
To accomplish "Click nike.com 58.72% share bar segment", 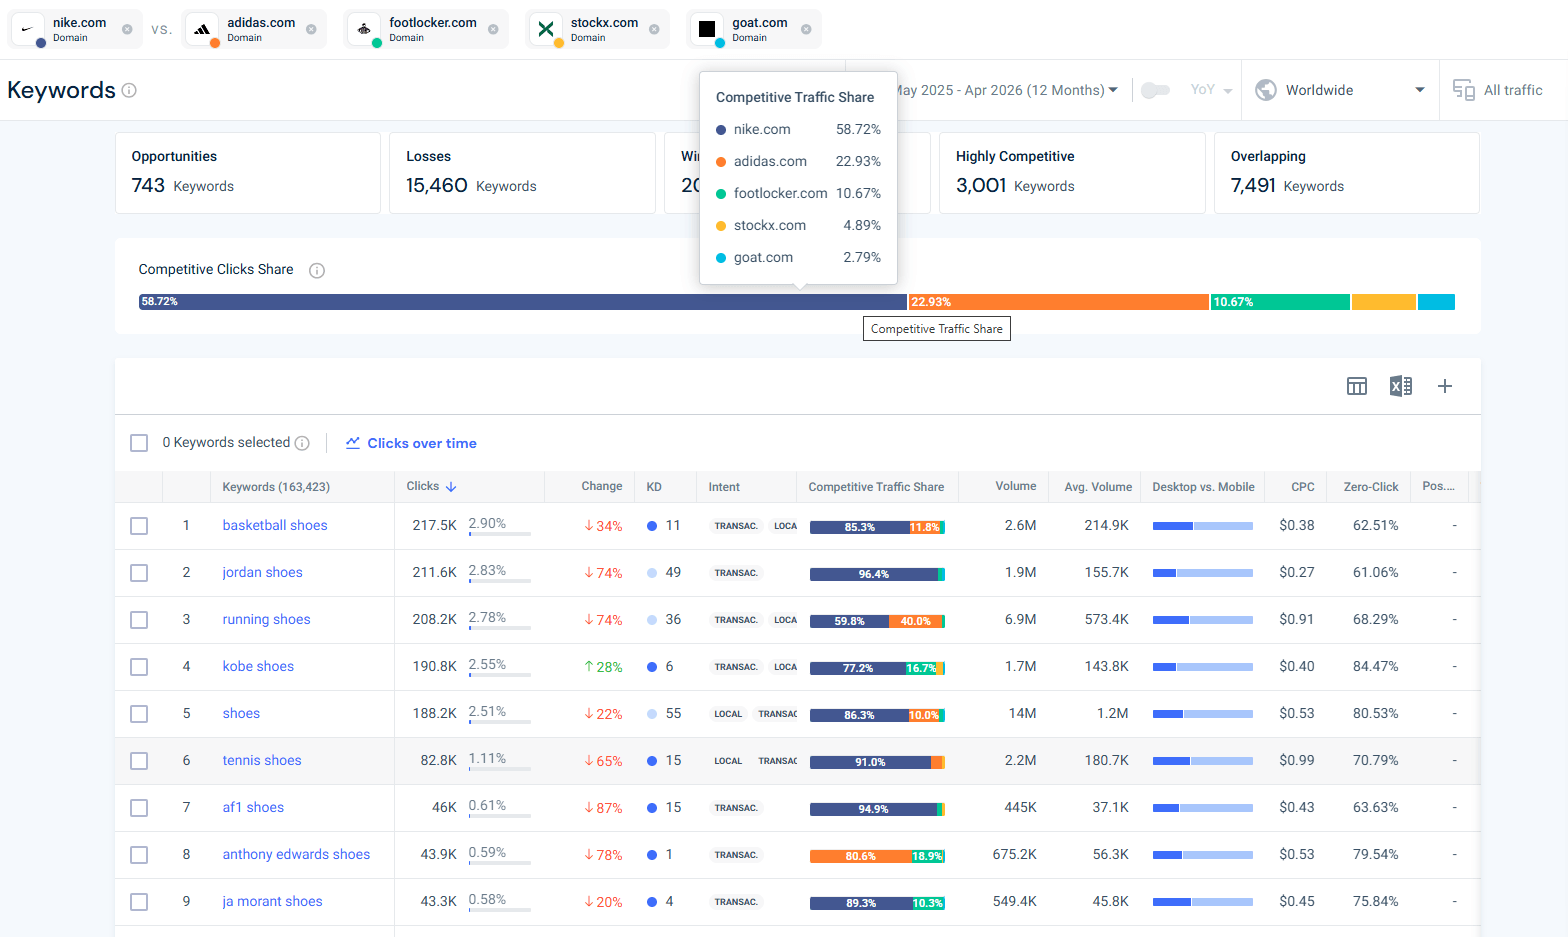I will click(x=523, y=302).
